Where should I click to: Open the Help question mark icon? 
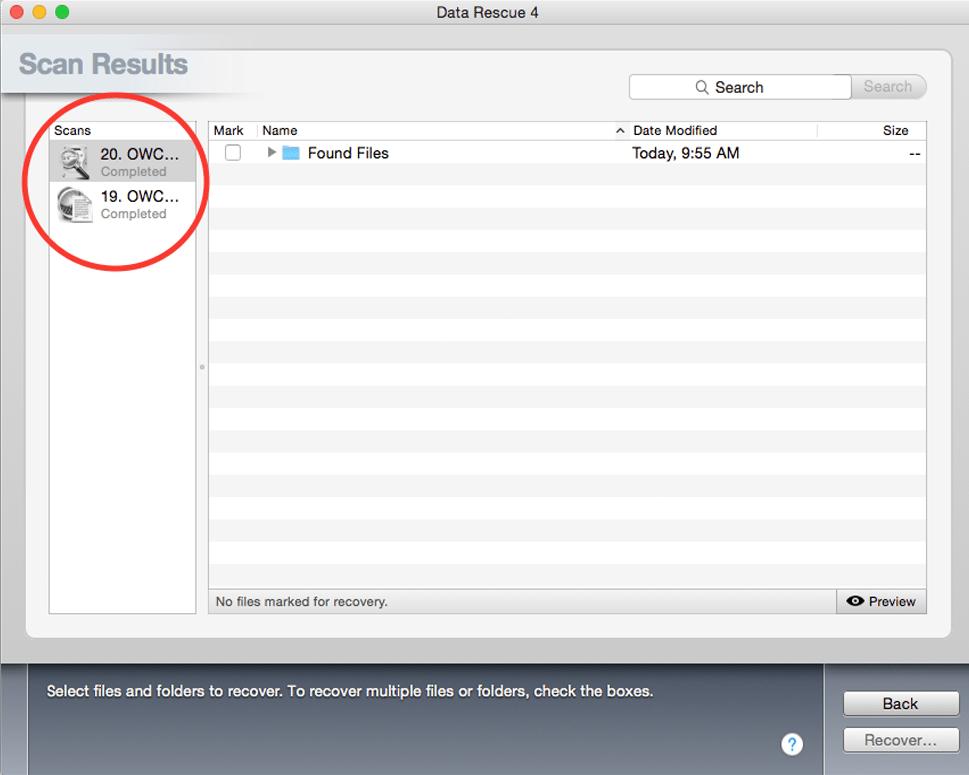point(791,745)
